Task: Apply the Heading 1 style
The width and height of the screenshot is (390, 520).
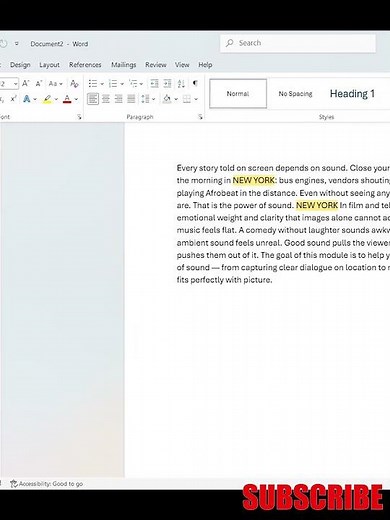Action: (x=352, y=94)
